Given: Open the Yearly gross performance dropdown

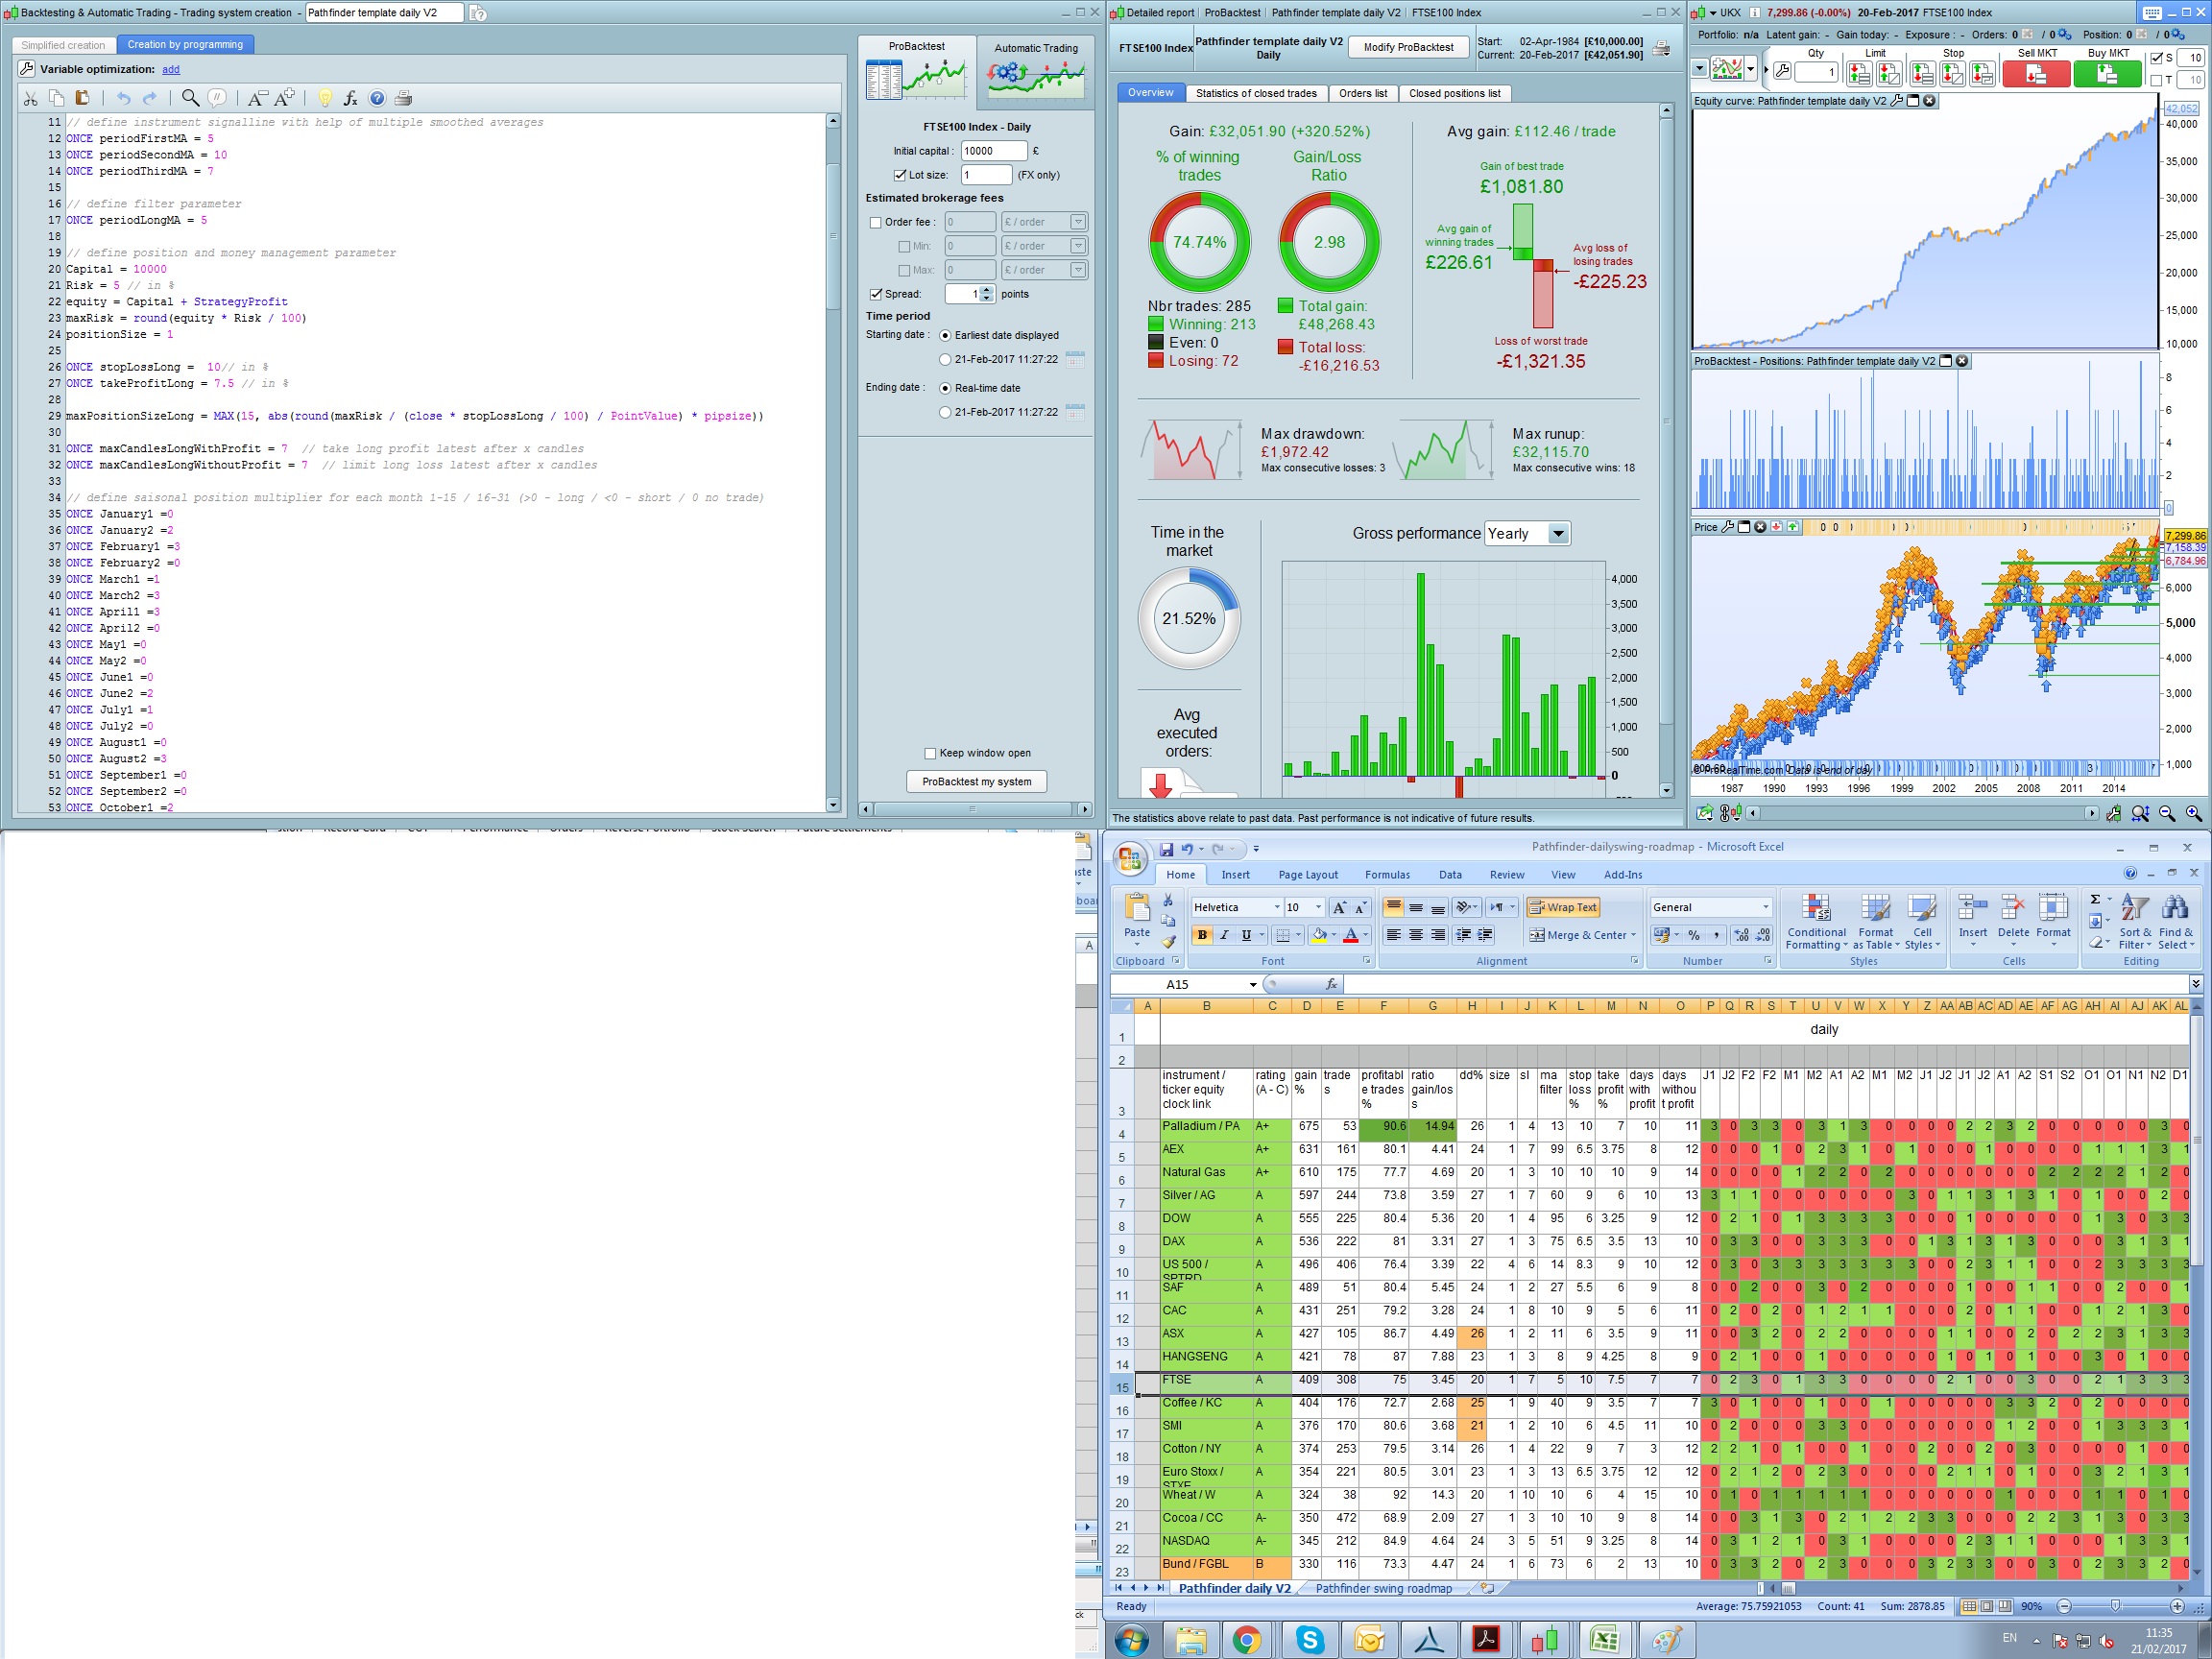Looking at the screenshot, I should pyautogui.click(x=1557, y=534).
